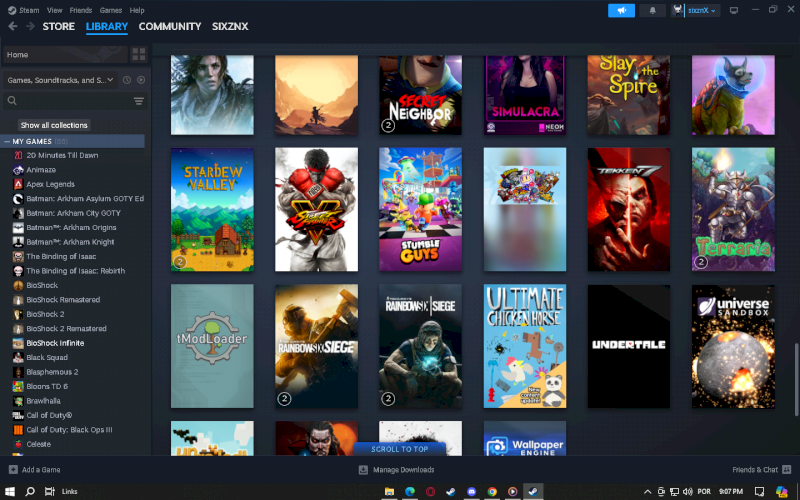Viewport: 800px width, 500px height.
Task: Open Stardew Valley cover
Action: point(212,209)
